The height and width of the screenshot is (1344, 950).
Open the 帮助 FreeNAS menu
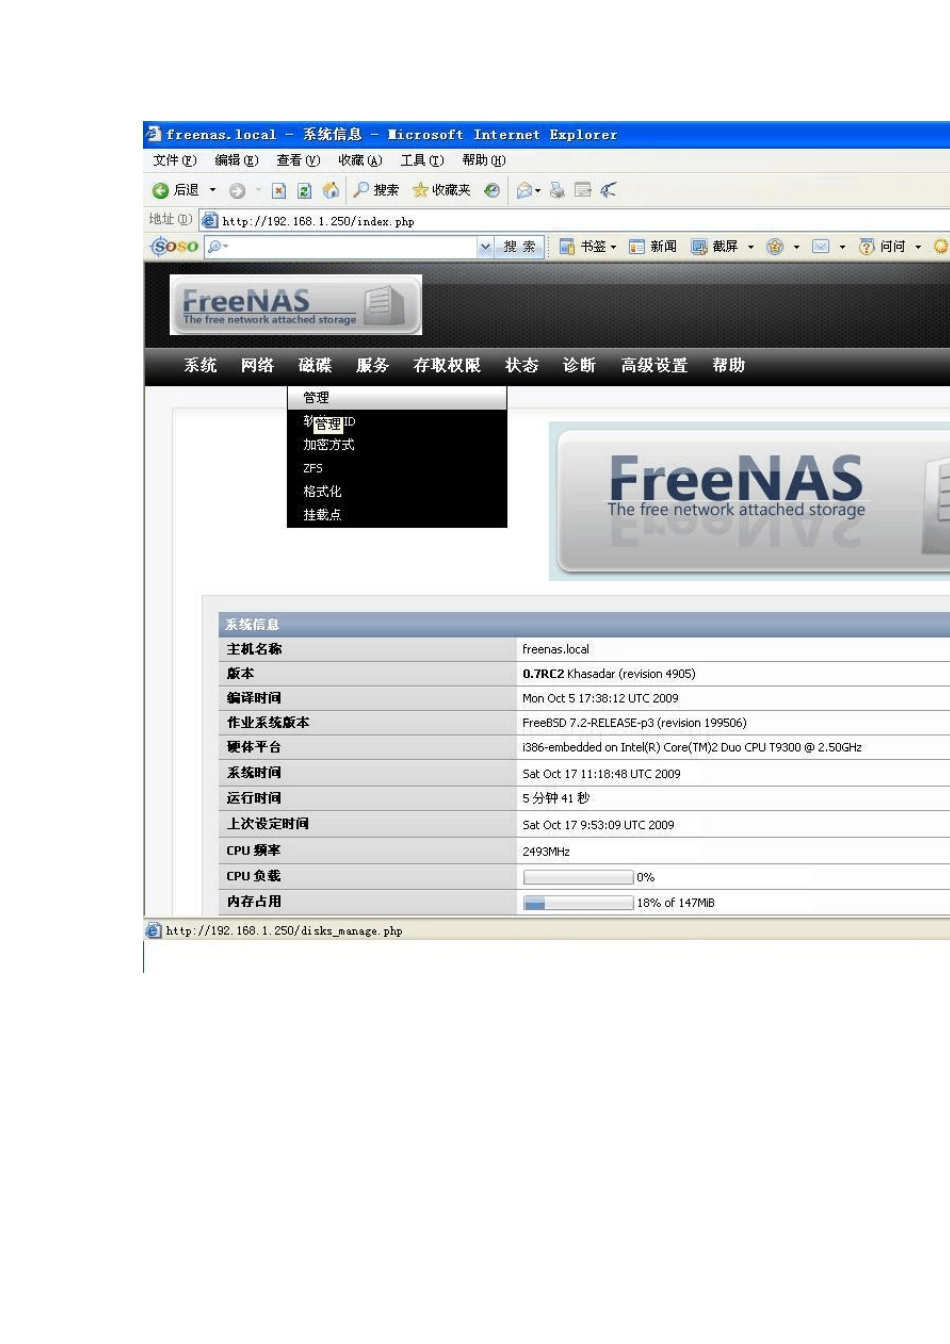[729, 365]
